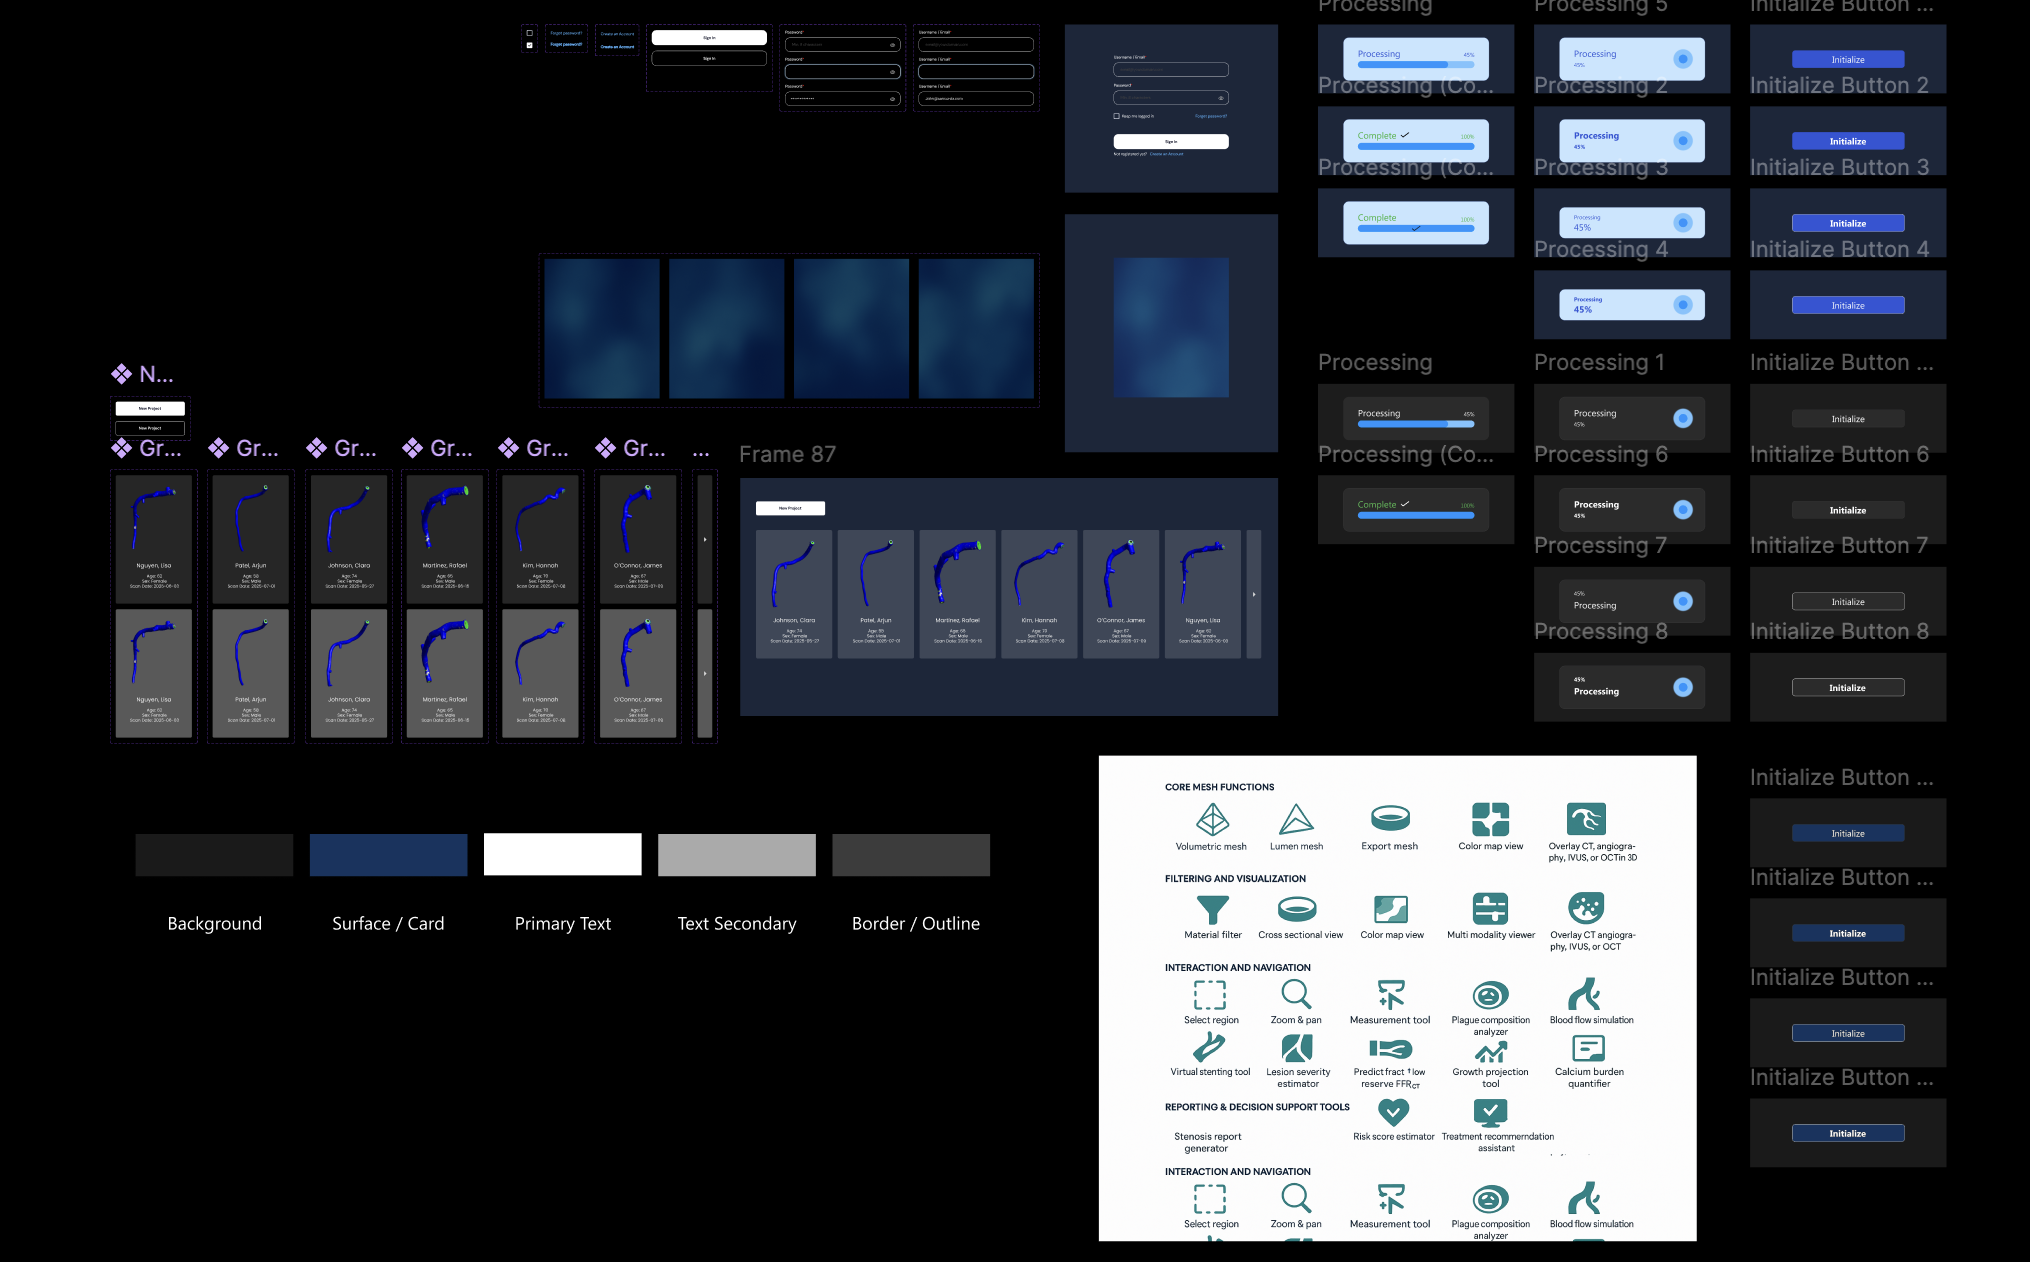Select the Processing 8 frame label

pos(1601,631)
